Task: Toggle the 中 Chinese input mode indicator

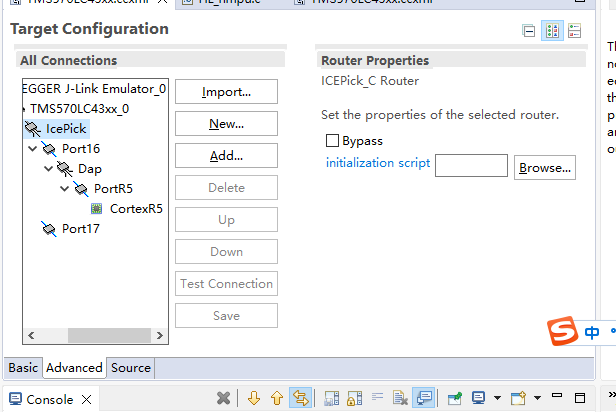Action: click(592, 332)
